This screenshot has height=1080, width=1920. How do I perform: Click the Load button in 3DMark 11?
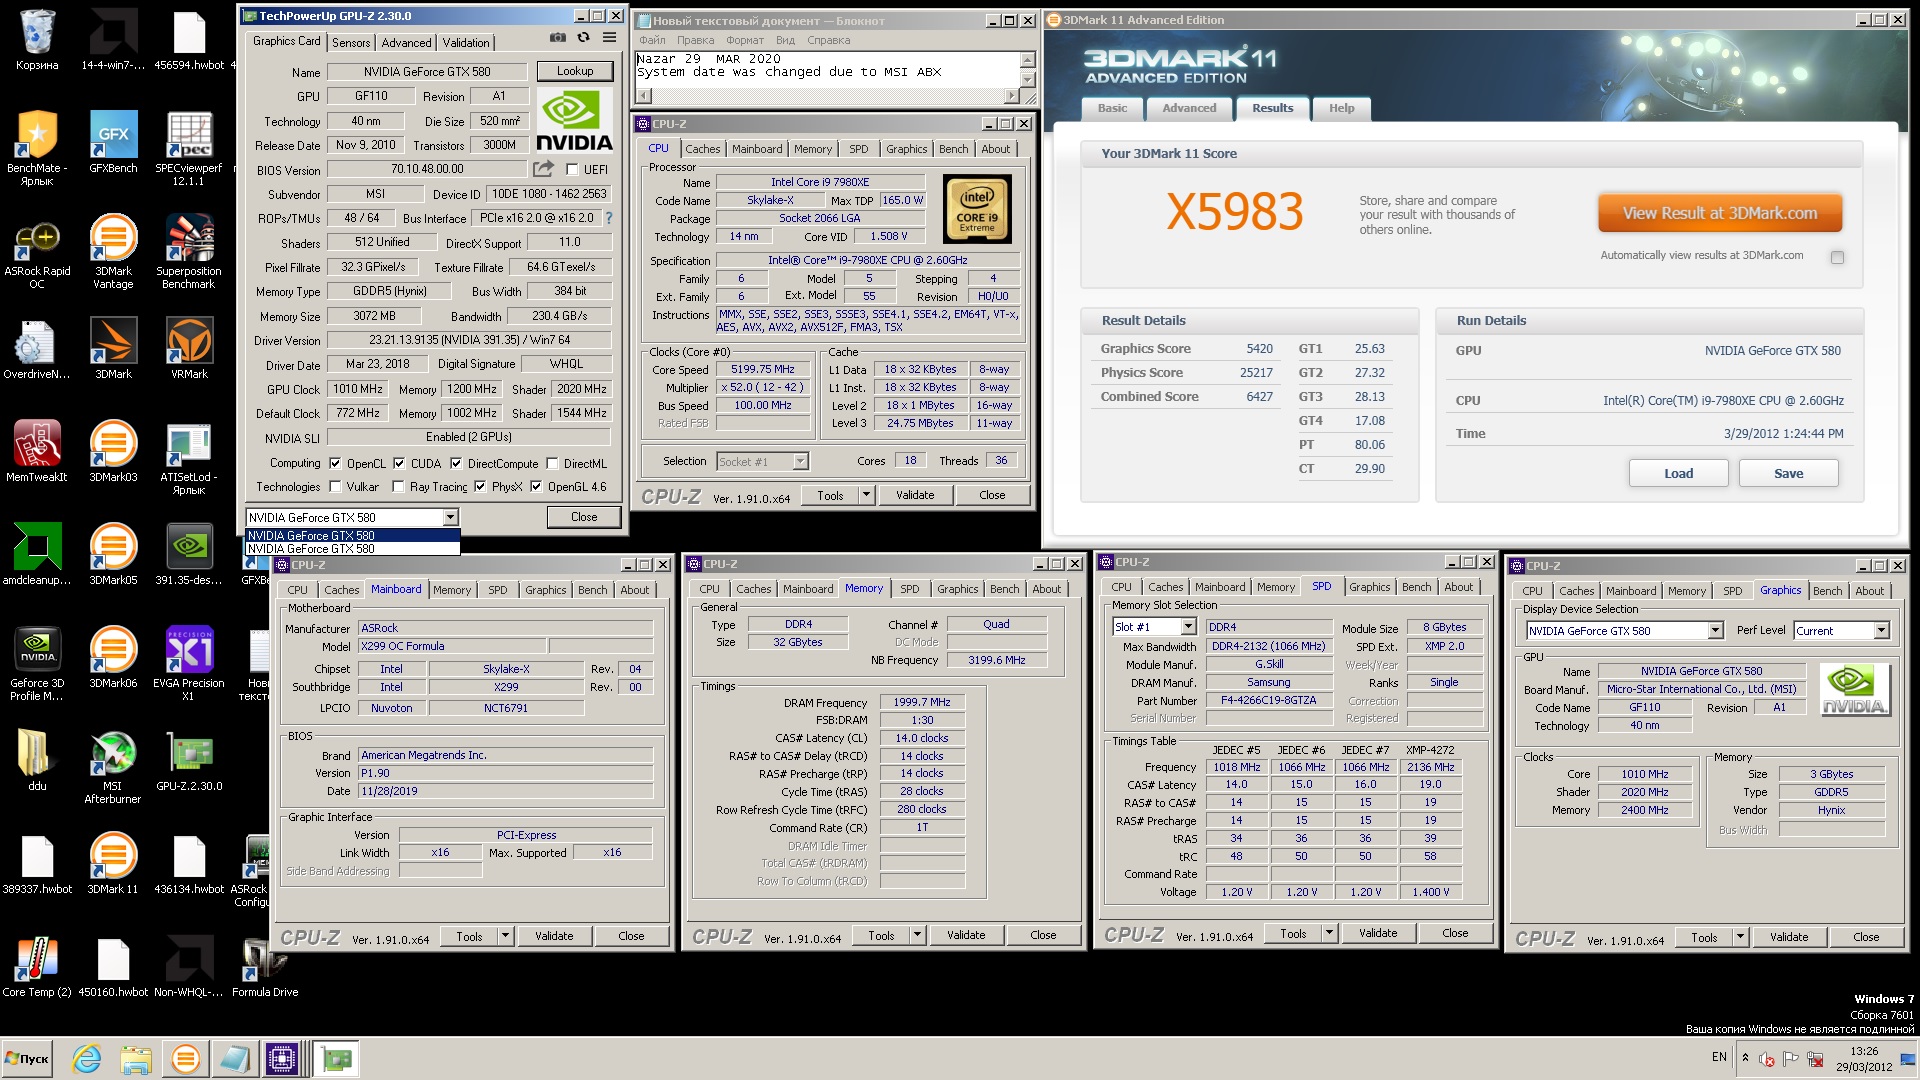[x=1678, y=473]
